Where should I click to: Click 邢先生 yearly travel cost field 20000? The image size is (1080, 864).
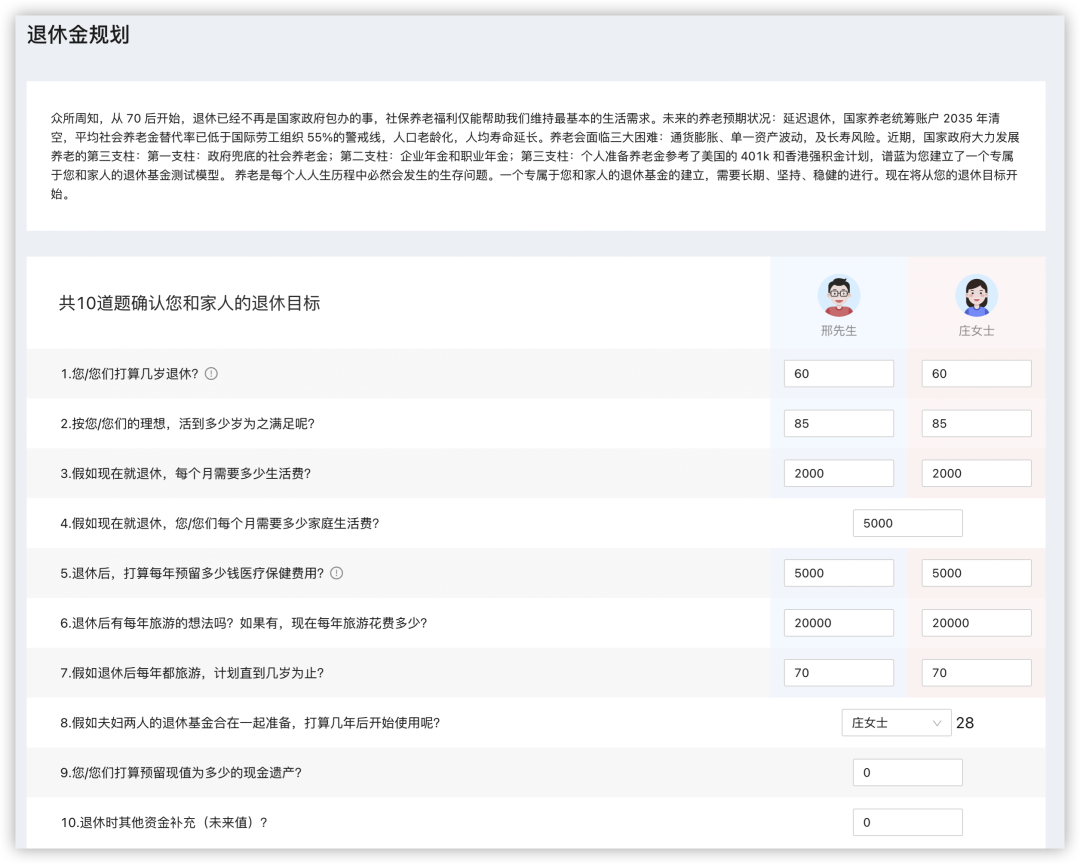pos(838,623)
